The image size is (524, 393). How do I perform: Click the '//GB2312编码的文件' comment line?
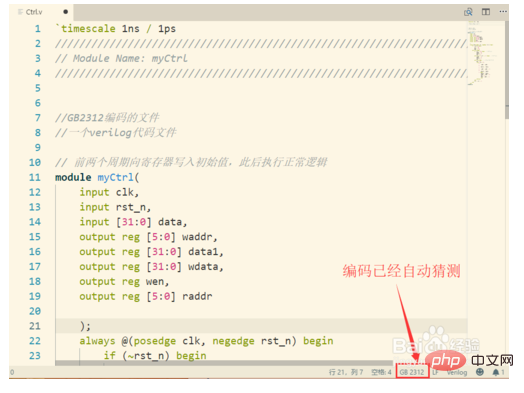point(107,118)
